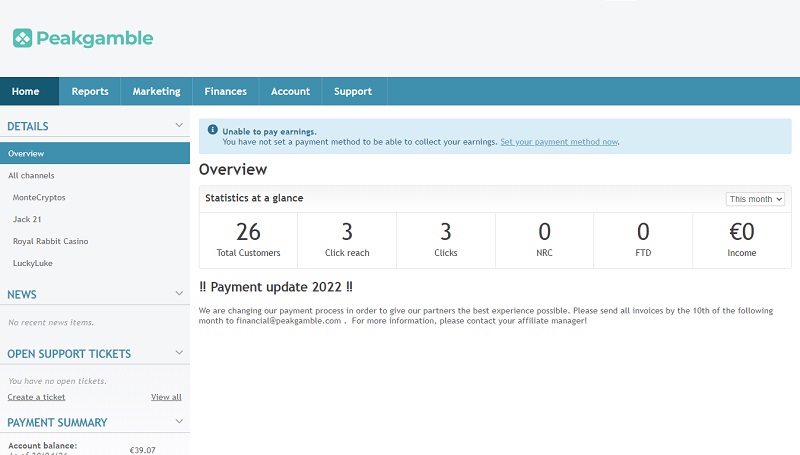
Task: Select the Royal Rabbit Casino channel
Action: pyautogui.click(x=51, y=241)
